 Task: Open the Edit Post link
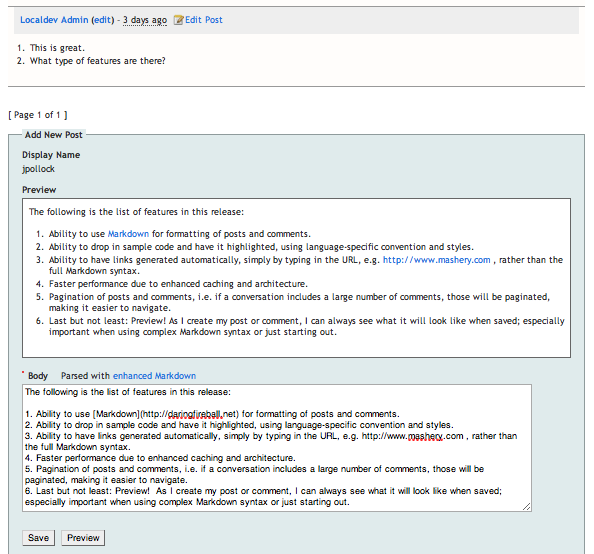[x=203, y=20]
